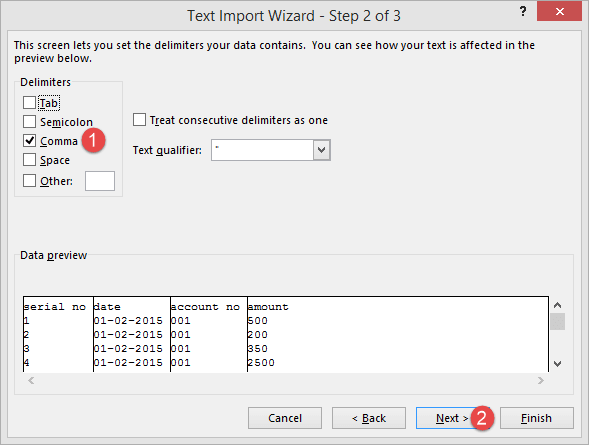
Task: Go back with the Back button
Action: [x=369, y=418]
